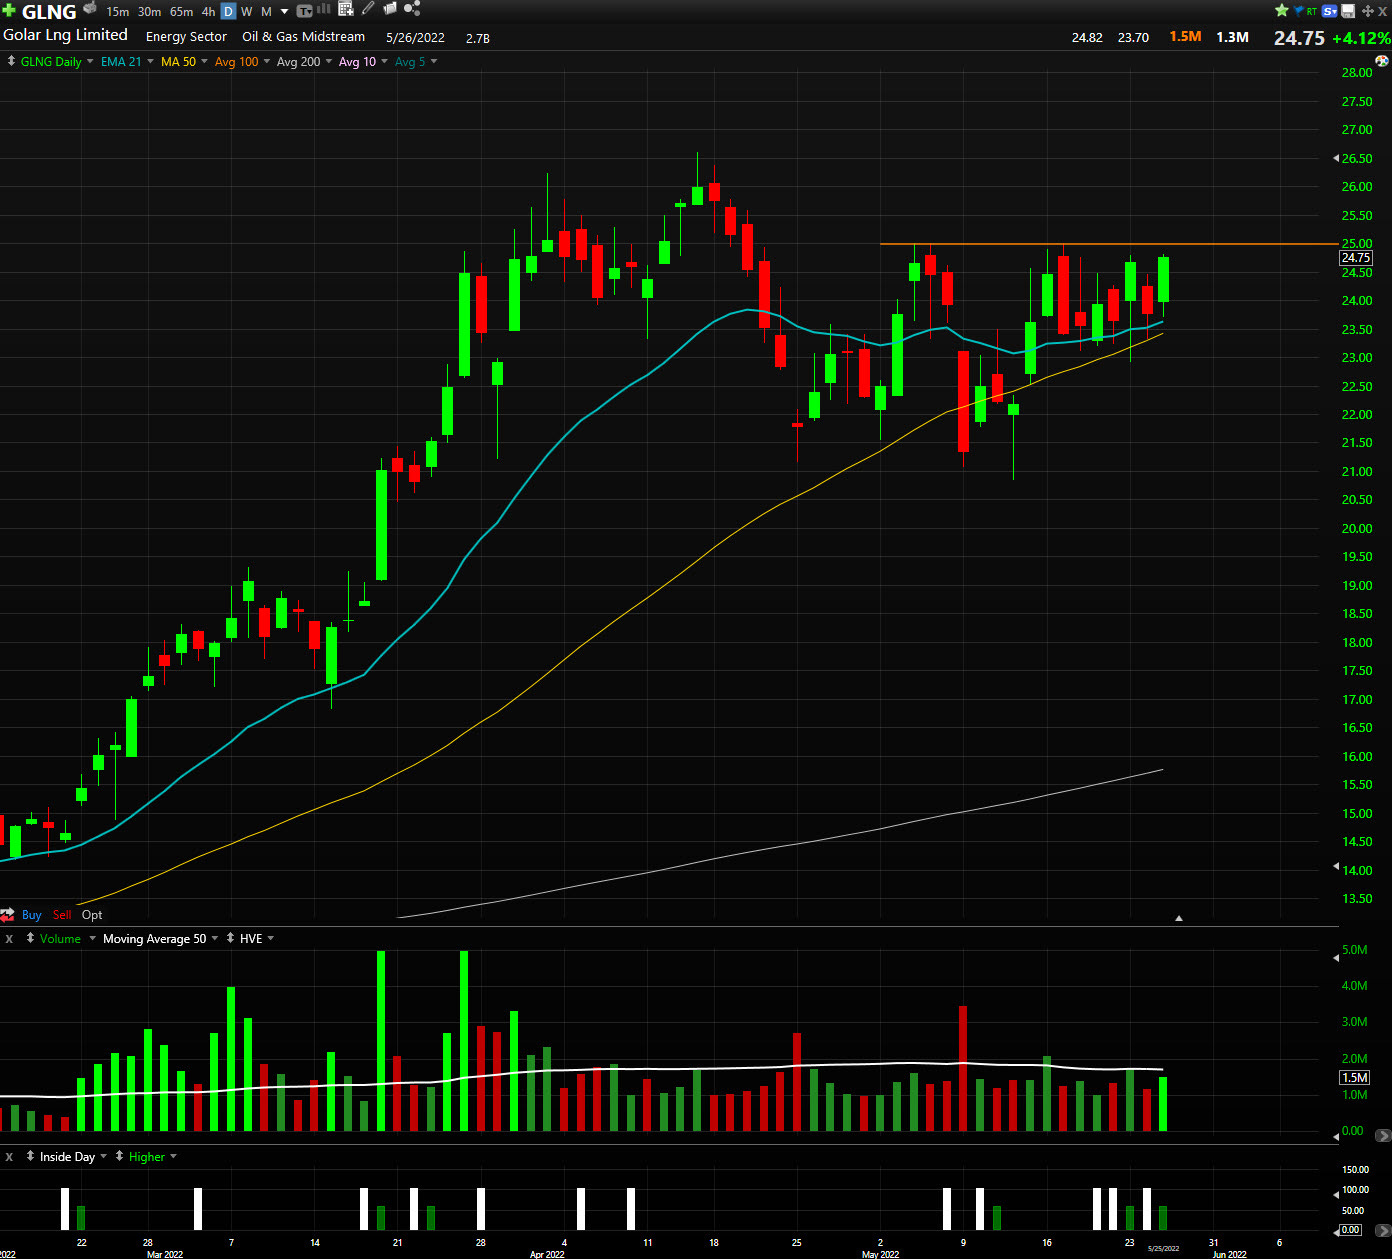
Task: Click the move arrows beside Higher label
Action: [119, 1156]
